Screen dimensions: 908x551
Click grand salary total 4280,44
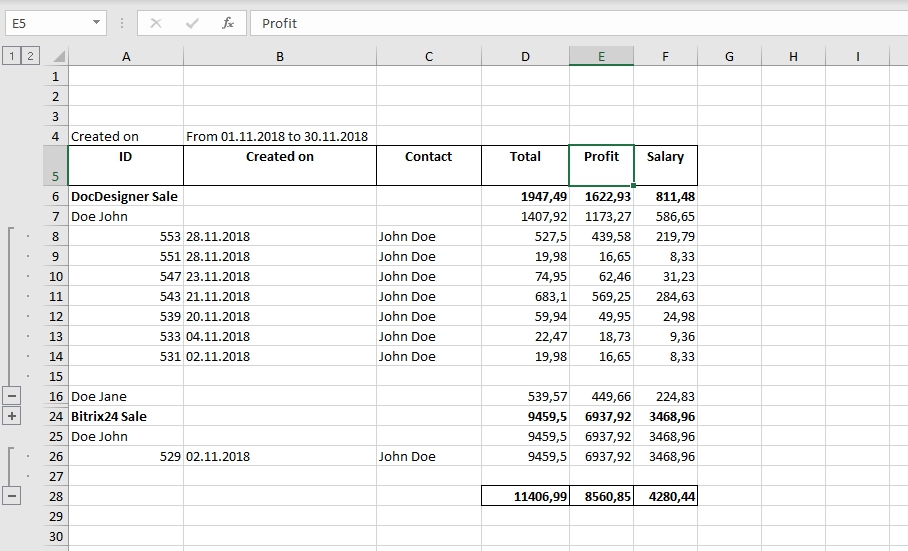[x=665, y=496]
